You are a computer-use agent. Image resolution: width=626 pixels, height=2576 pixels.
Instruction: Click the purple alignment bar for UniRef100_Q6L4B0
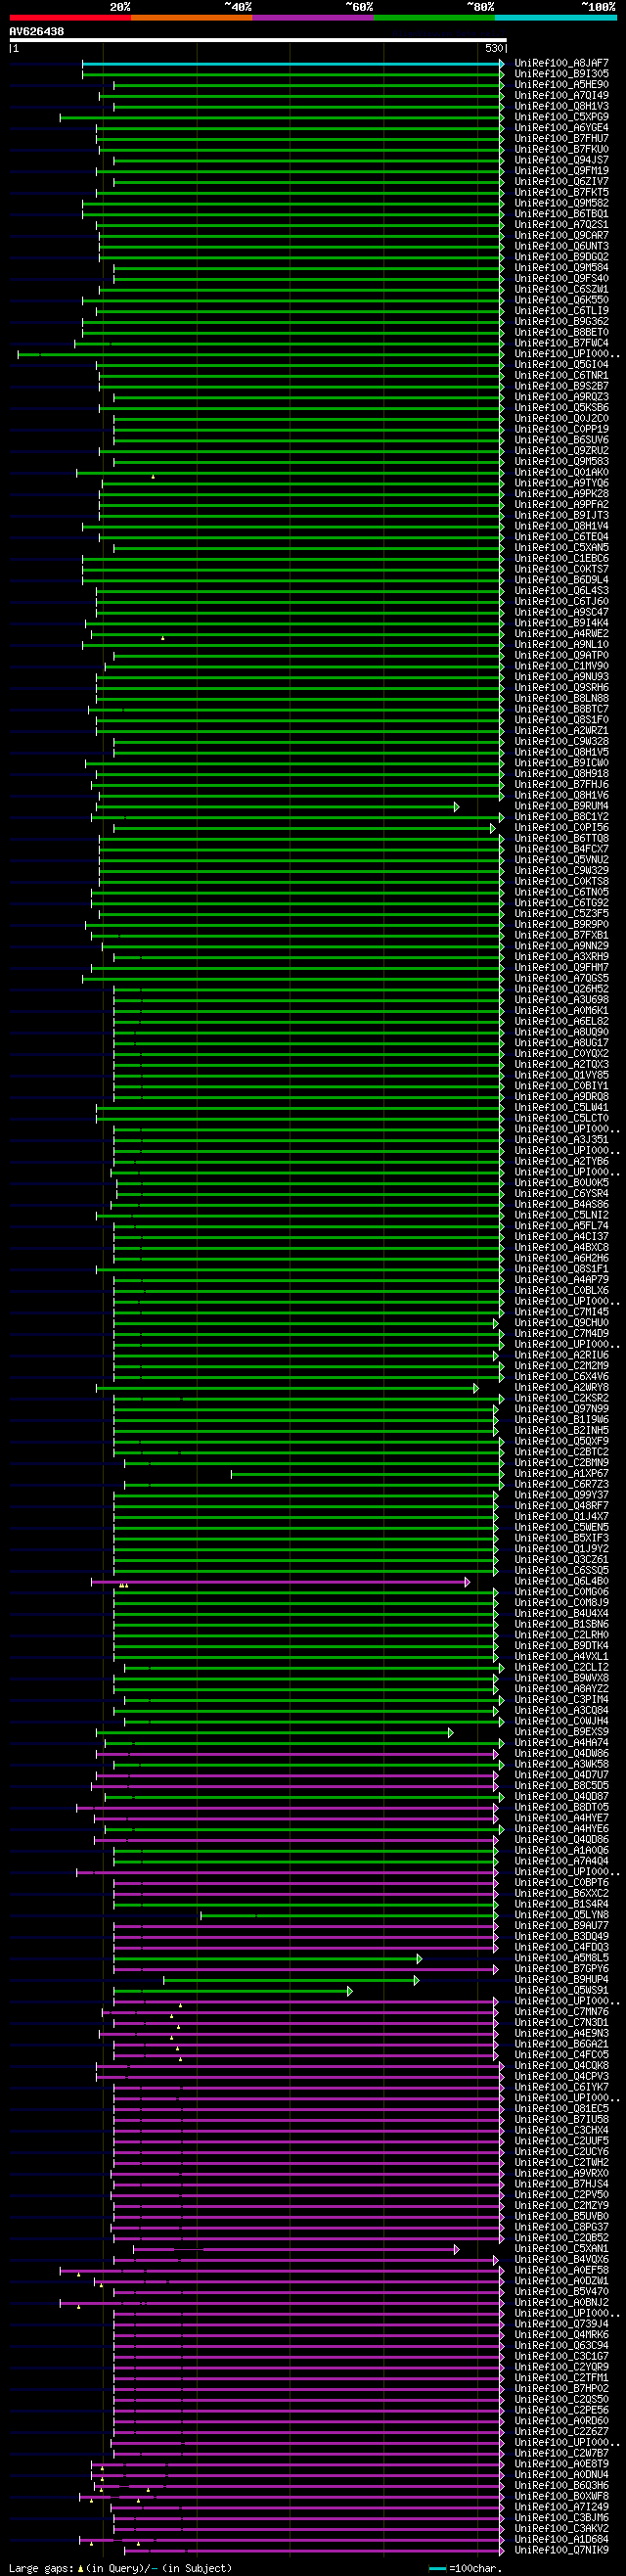[281, 1582]
